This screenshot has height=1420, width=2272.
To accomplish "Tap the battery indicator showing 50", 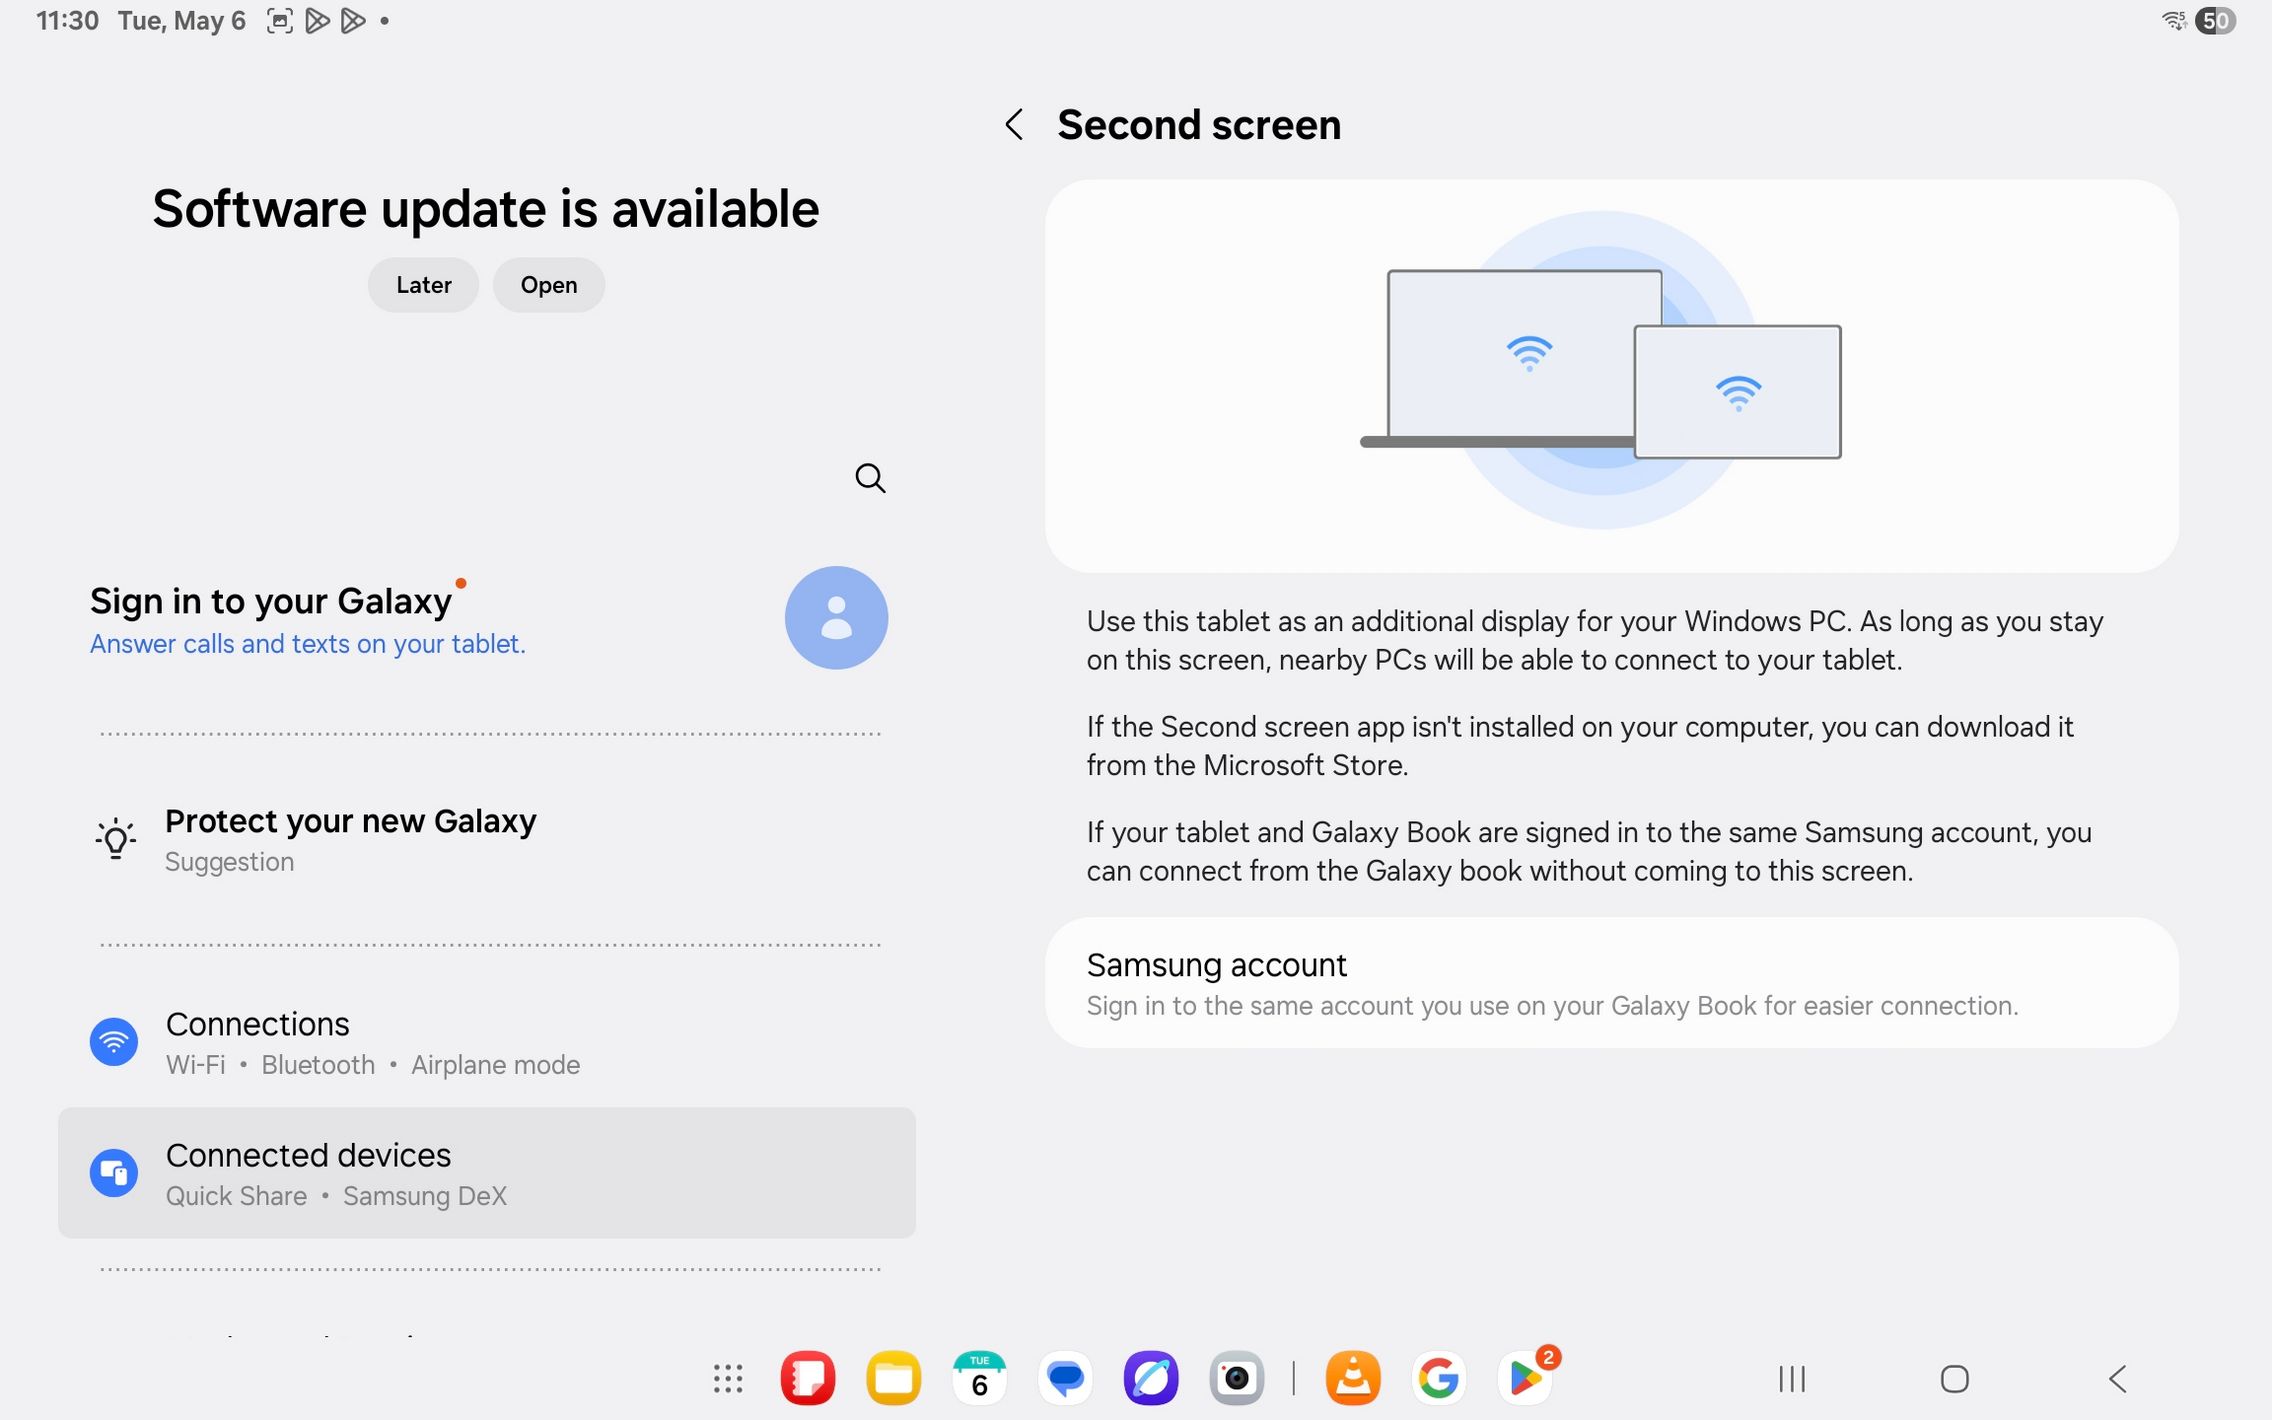I will (x=2216, y=20).
